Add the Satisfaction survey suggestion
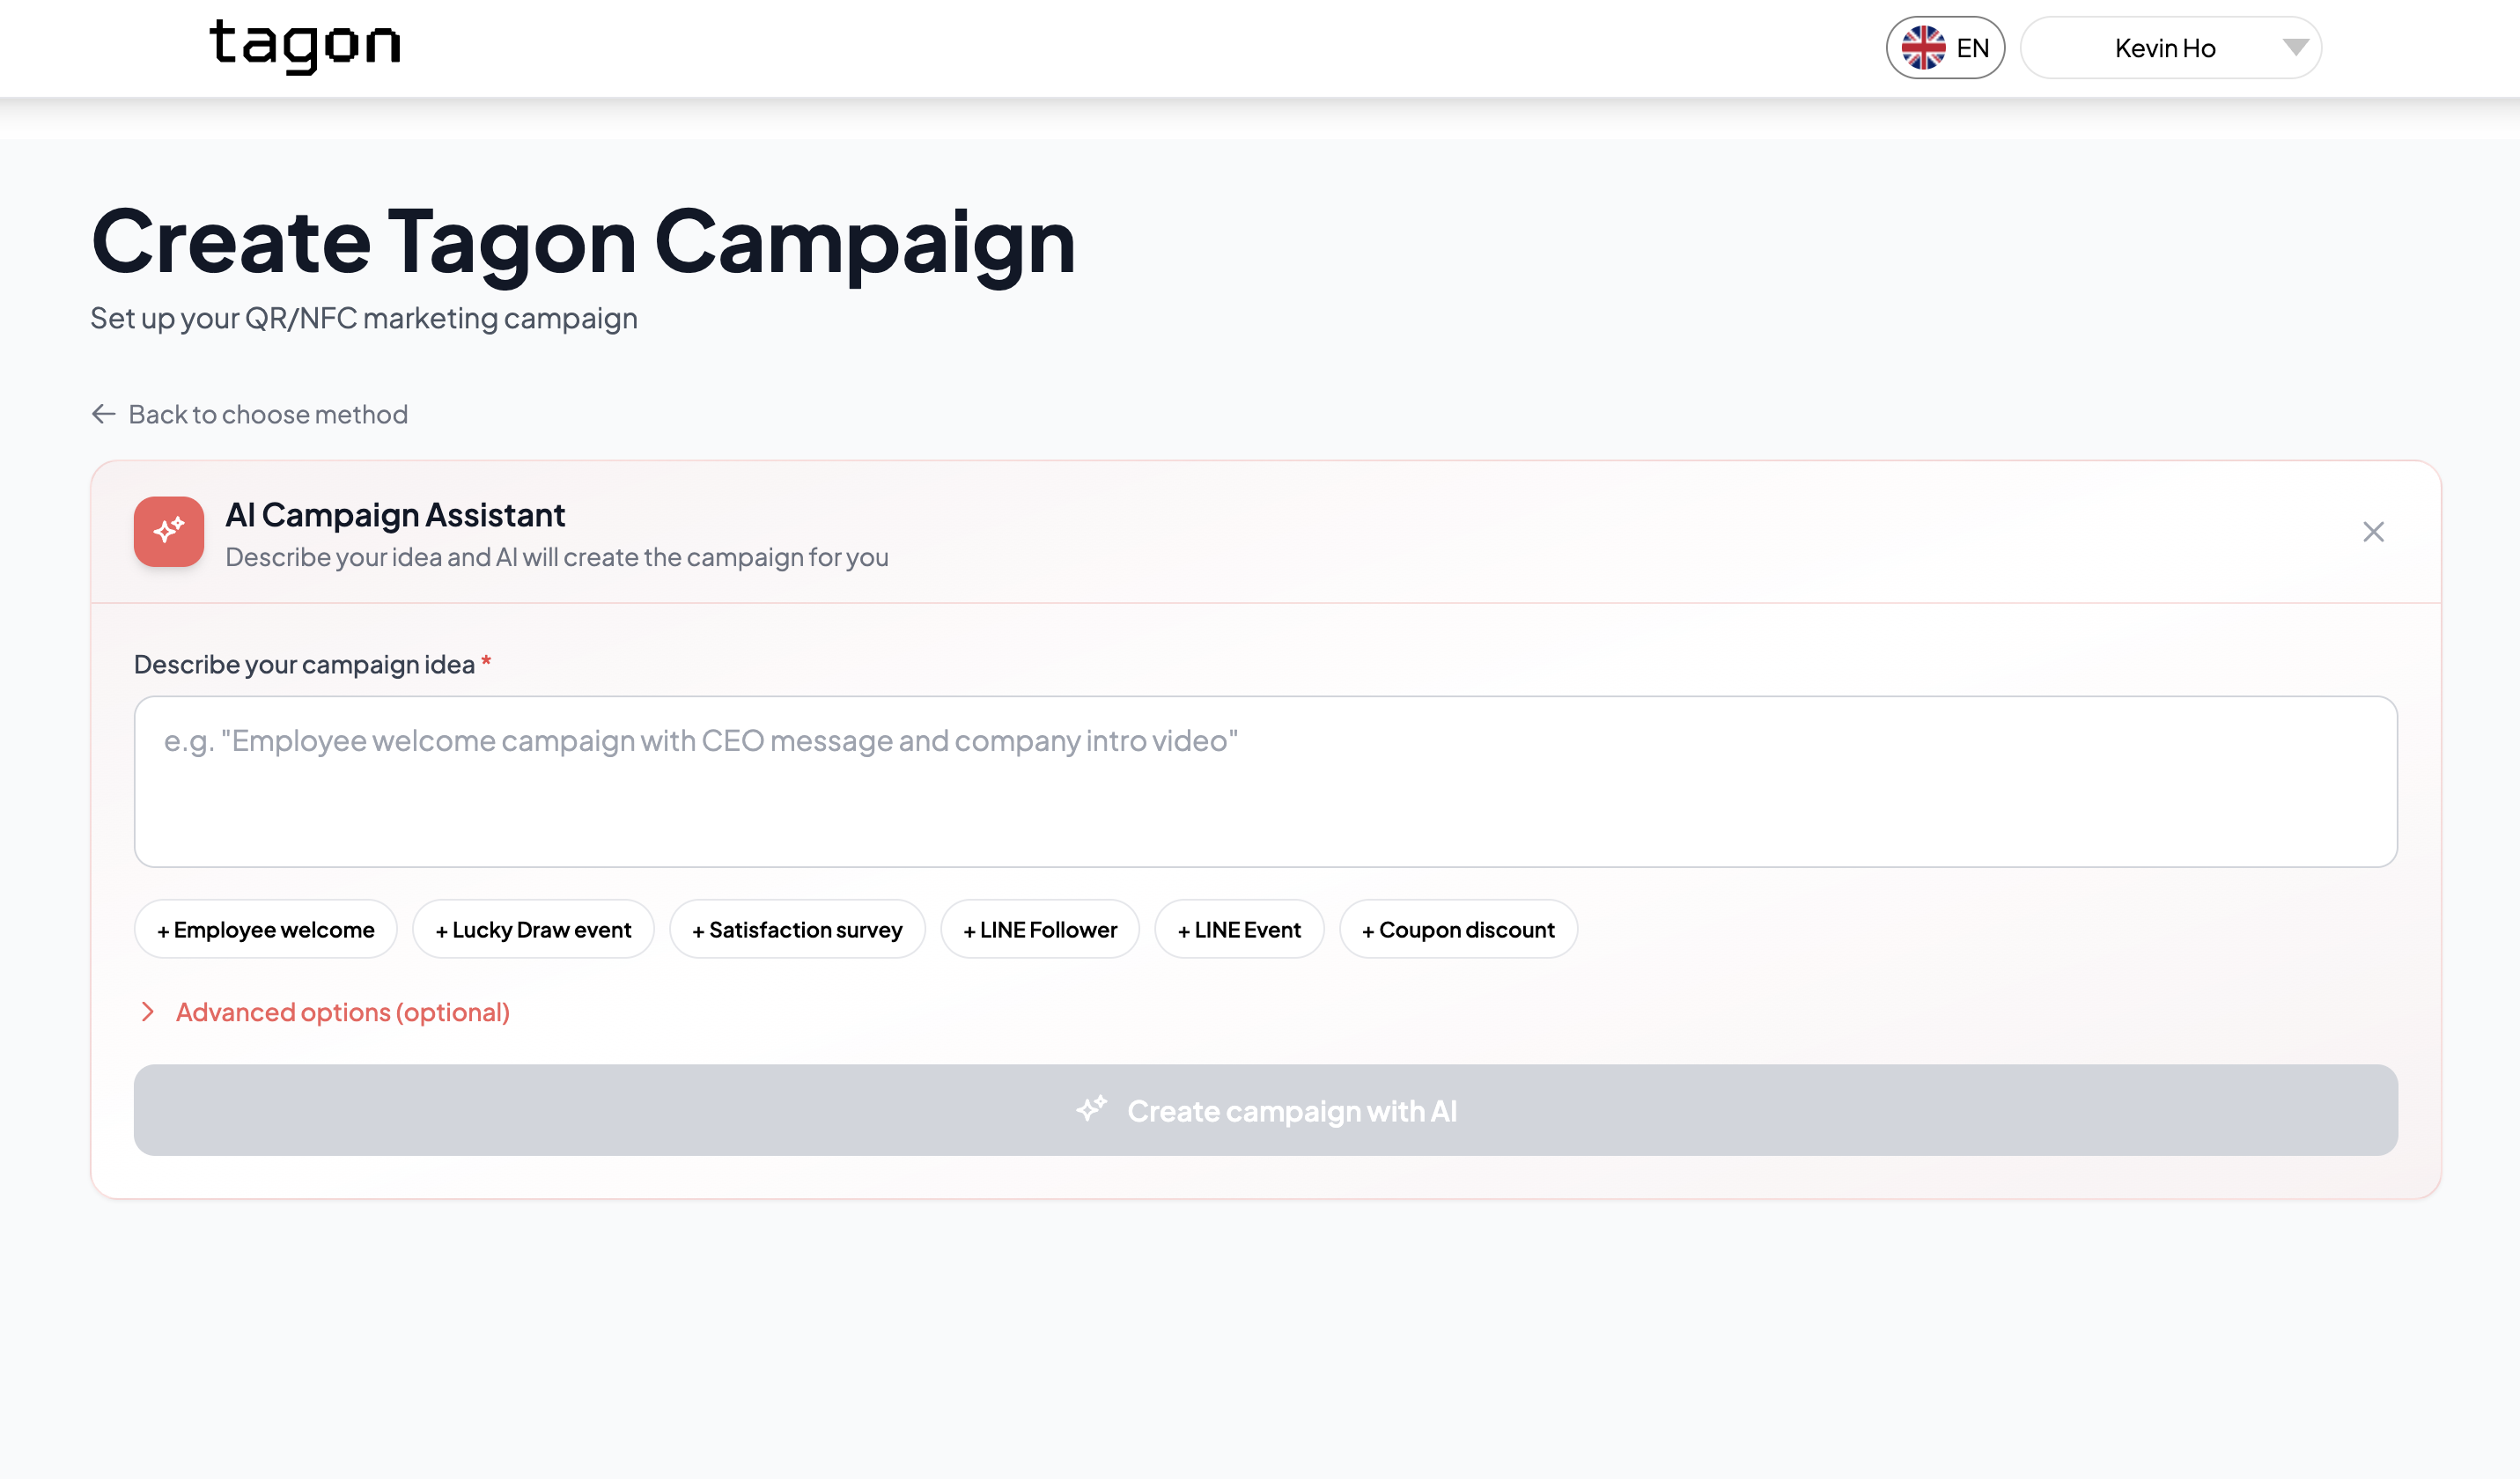Viewport: 2520px width, 1479px height. point(797,929)
